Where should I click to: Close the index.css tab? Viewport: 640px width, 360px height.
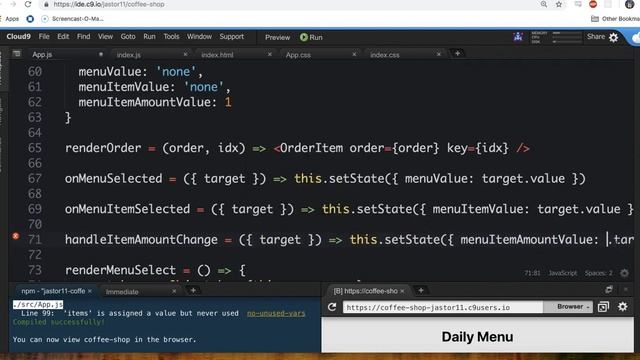(439, 54)
